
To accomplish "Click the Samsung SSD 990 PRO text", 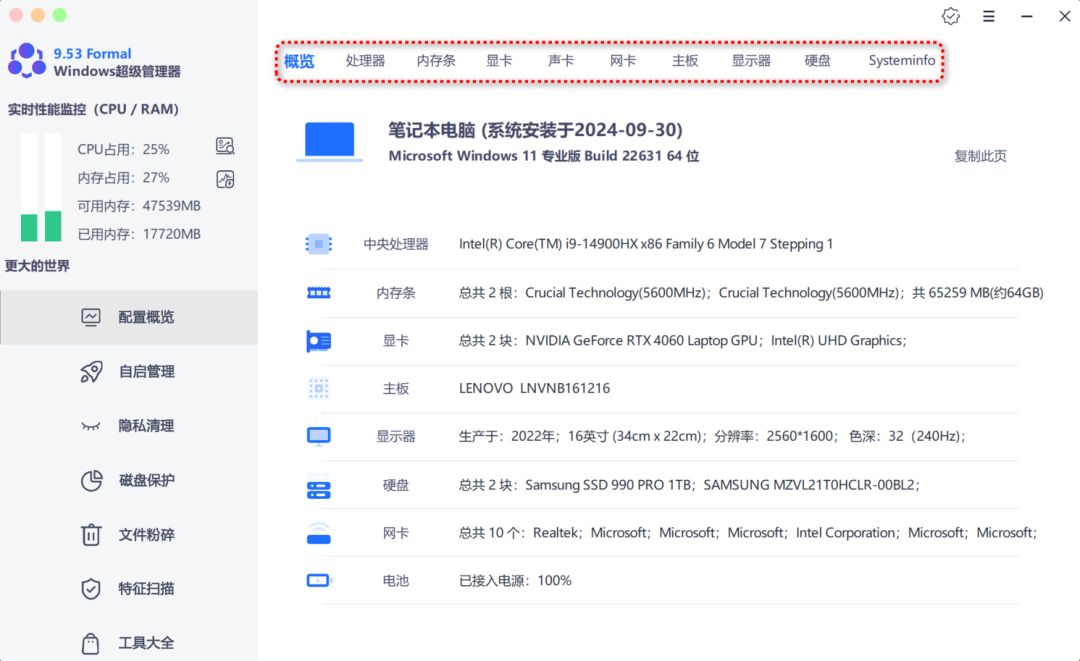I will point(689,485).
